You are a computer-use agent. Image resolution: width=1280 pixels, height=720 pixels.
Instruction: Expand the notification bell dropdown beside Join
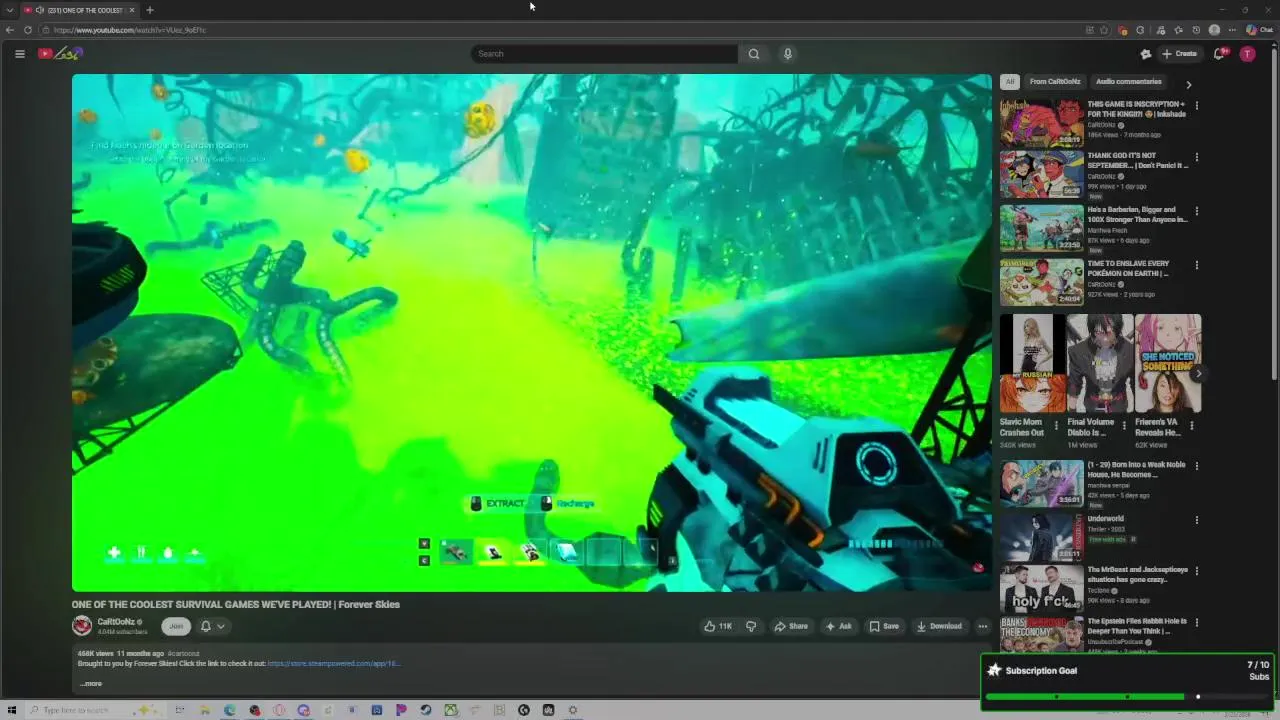tap(212, 626)
